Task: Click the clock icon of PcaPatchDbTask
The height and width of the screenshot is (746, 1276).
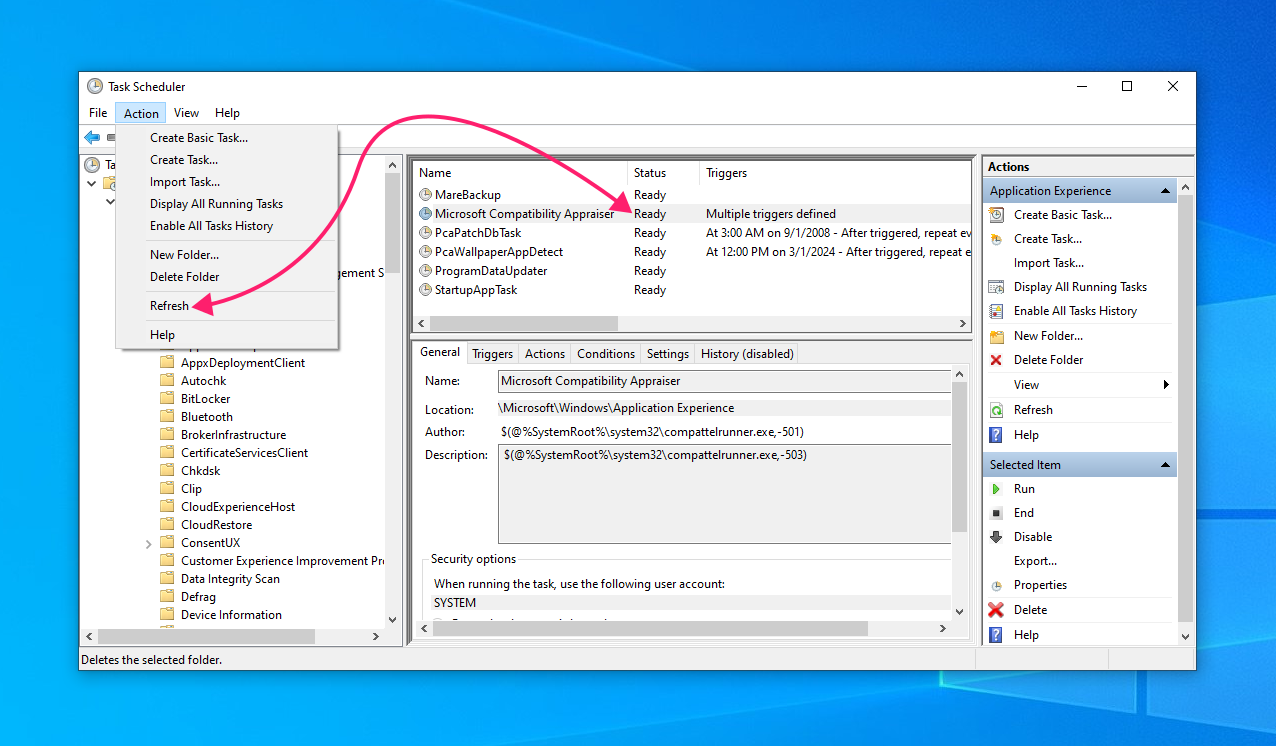Action: point(425,233)
